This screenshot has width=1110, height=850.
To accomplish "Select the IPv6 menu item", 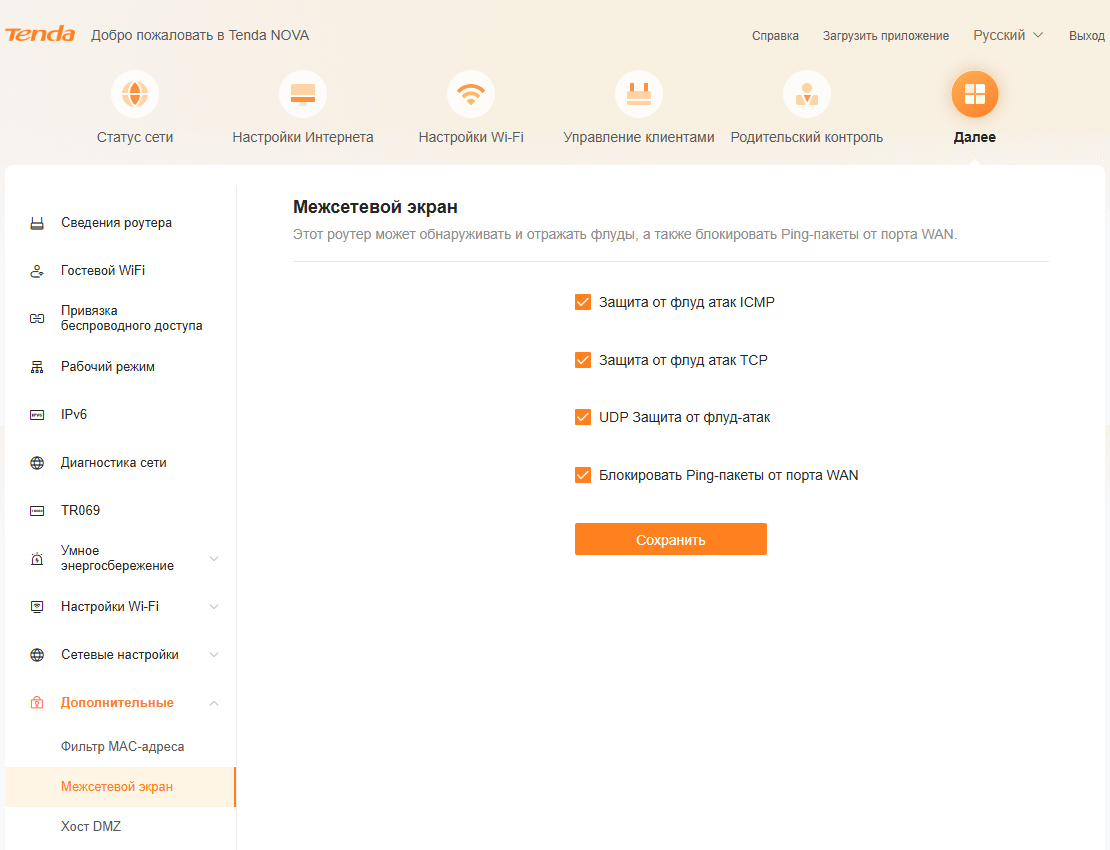I will [x=74, y=414].
